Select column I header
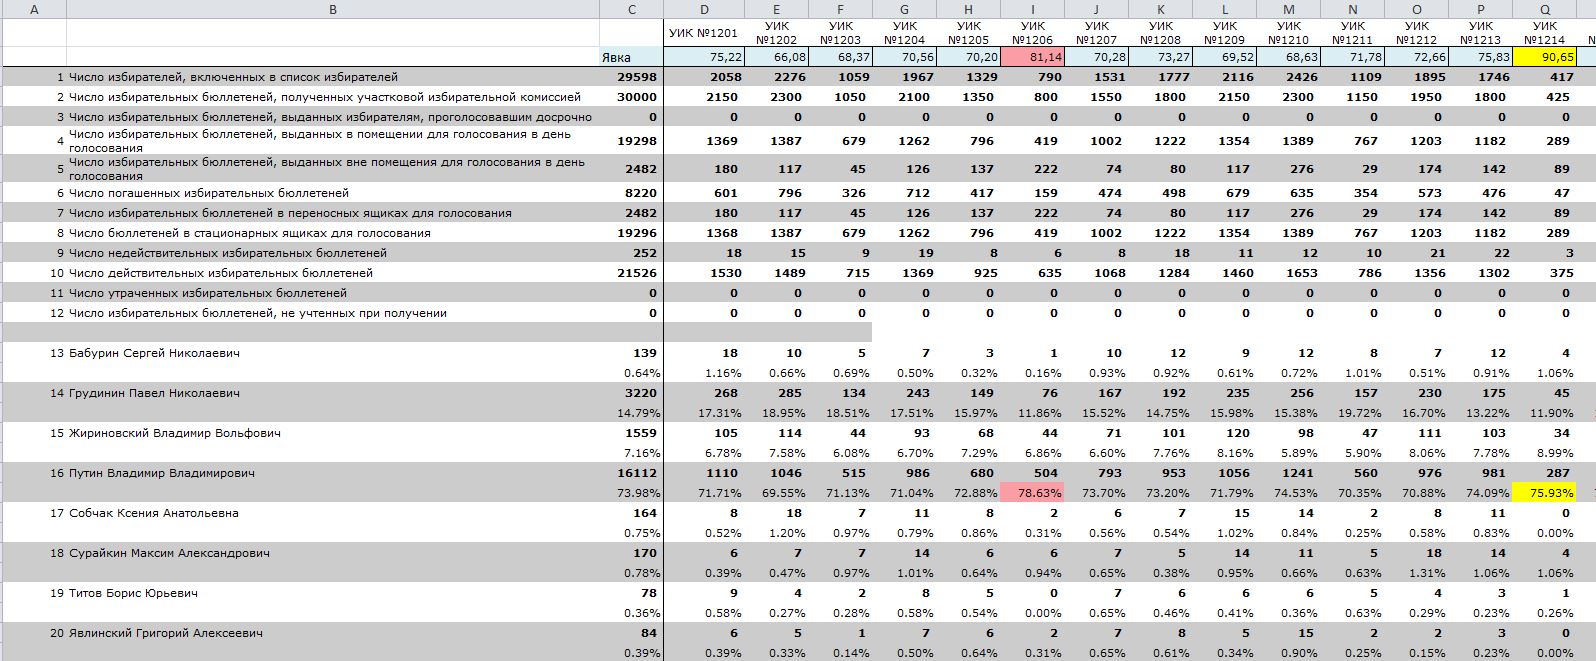 pos(1032,9)
